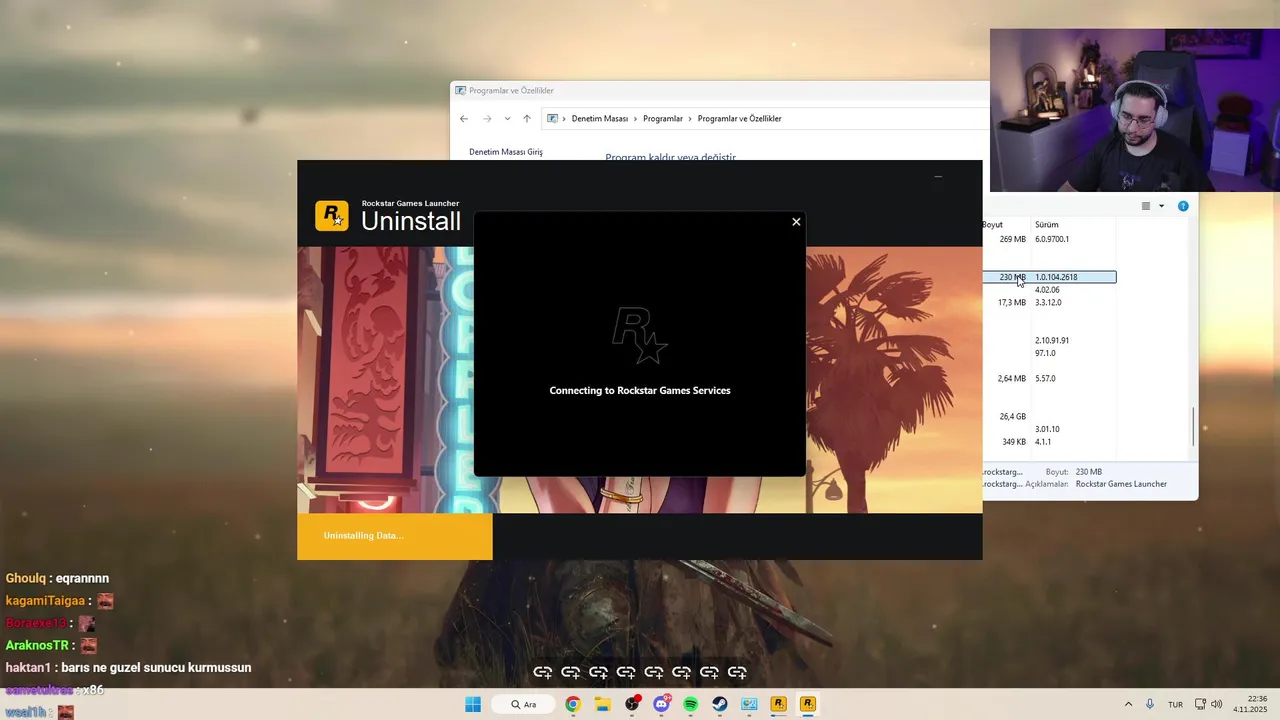Click the Rockstar Games Launcher logo icon
Image resolution: width=1280 pixels, height=720 pixels.
point(332,216)
